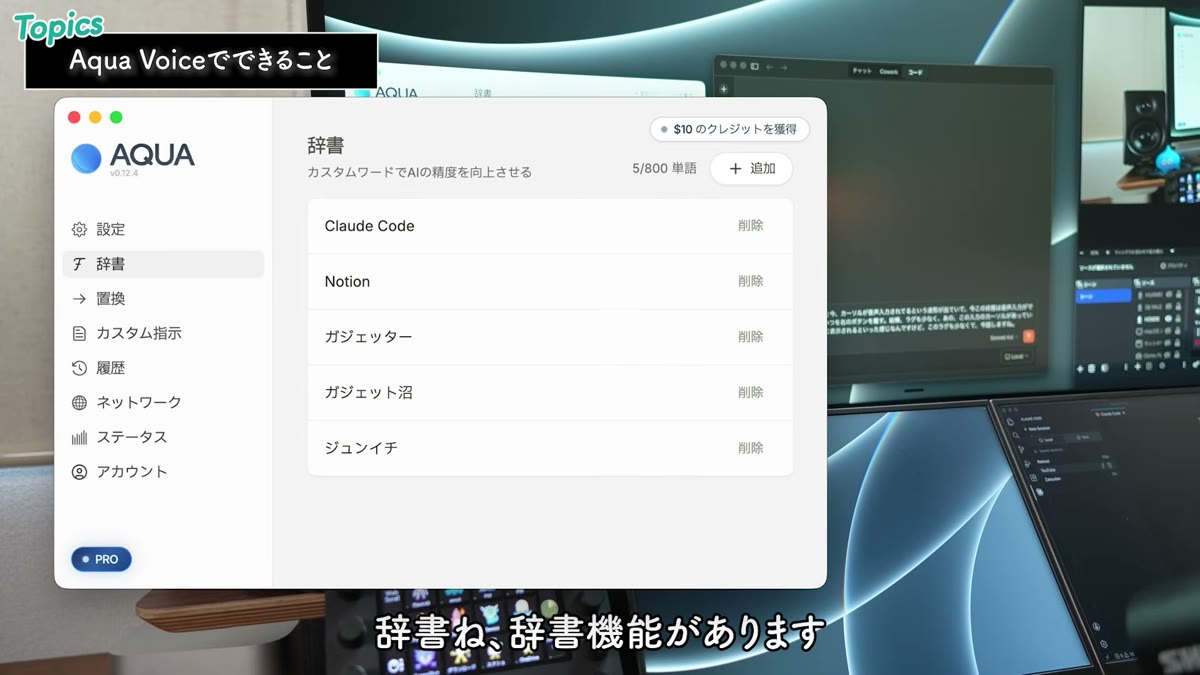Delete the Notion dictionary entry

click(751, 281)
